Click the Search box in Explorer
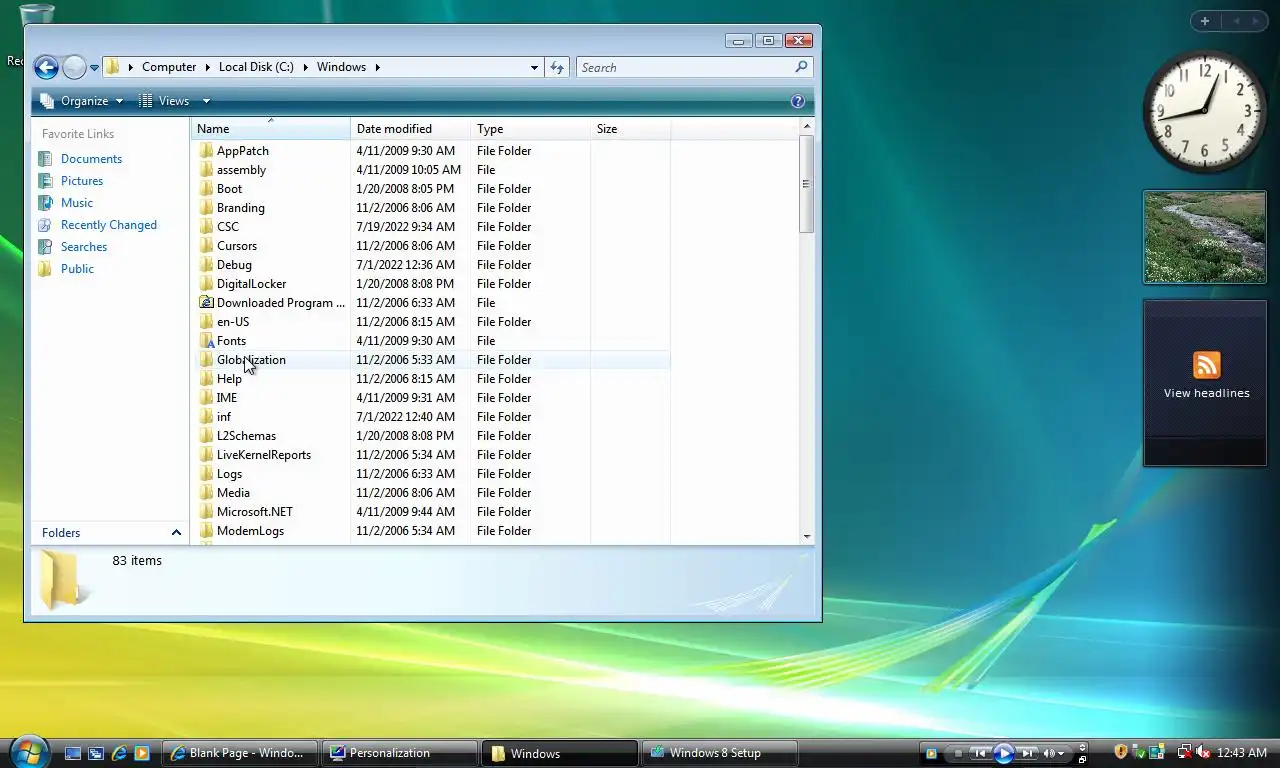 click(x=685, y=67)
